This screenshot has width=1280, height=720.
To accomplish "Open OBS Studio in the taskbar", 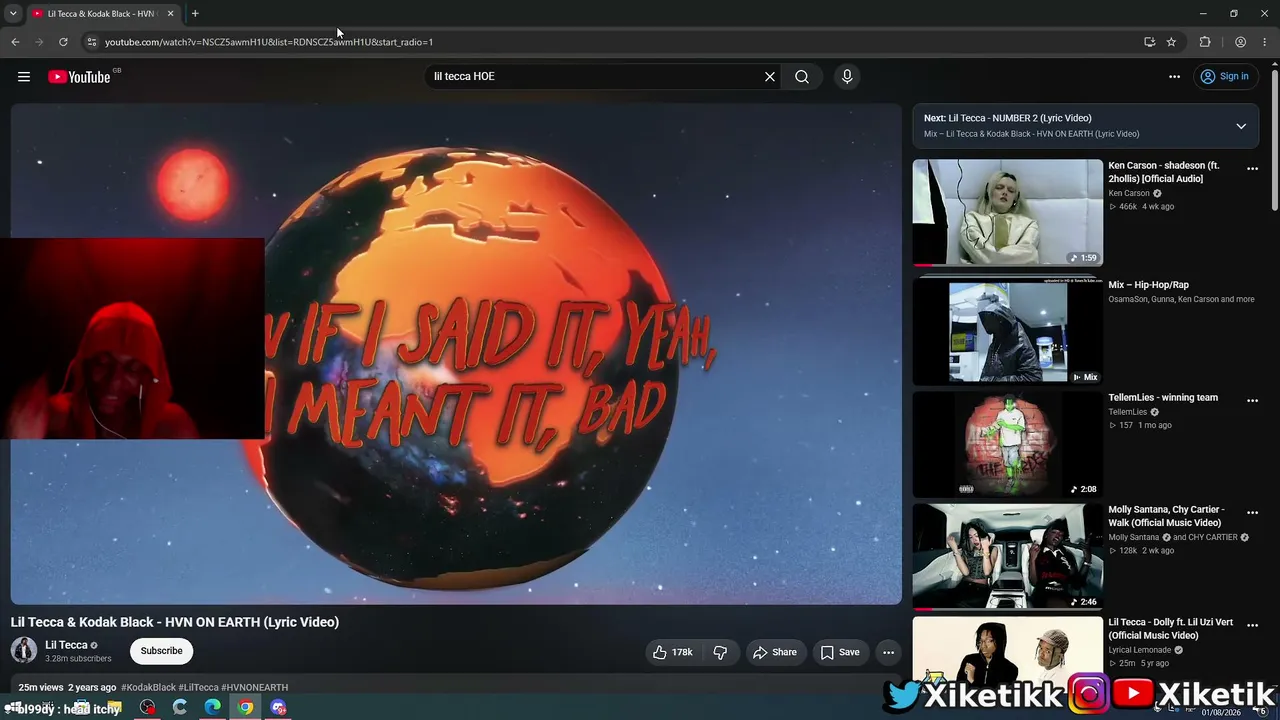I will (x=147, y=708).
